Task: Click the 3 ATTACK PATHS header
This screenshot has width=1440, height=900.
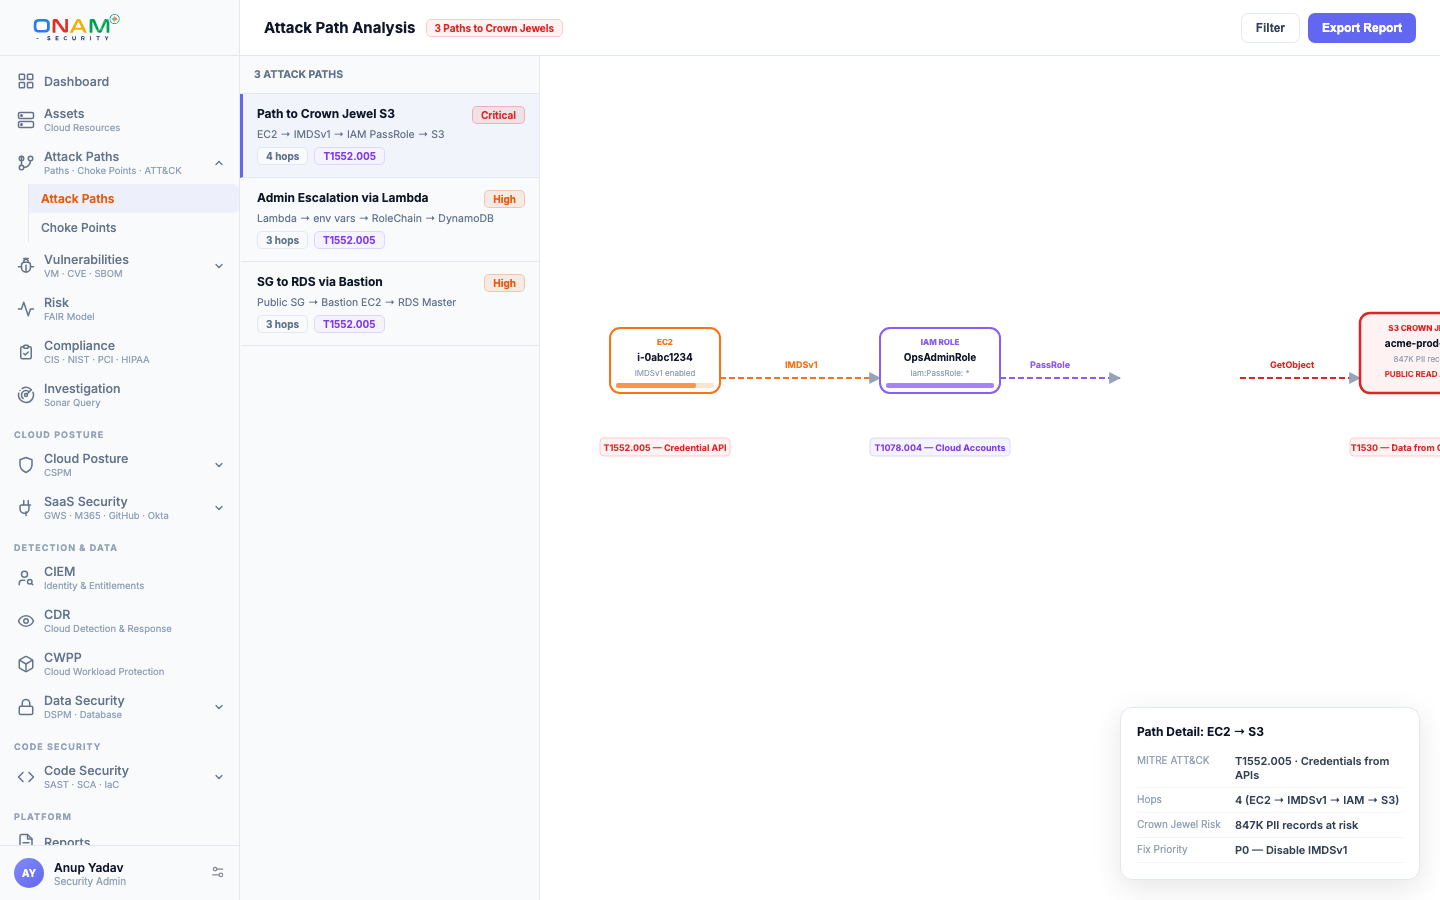Action: (298, 74)
